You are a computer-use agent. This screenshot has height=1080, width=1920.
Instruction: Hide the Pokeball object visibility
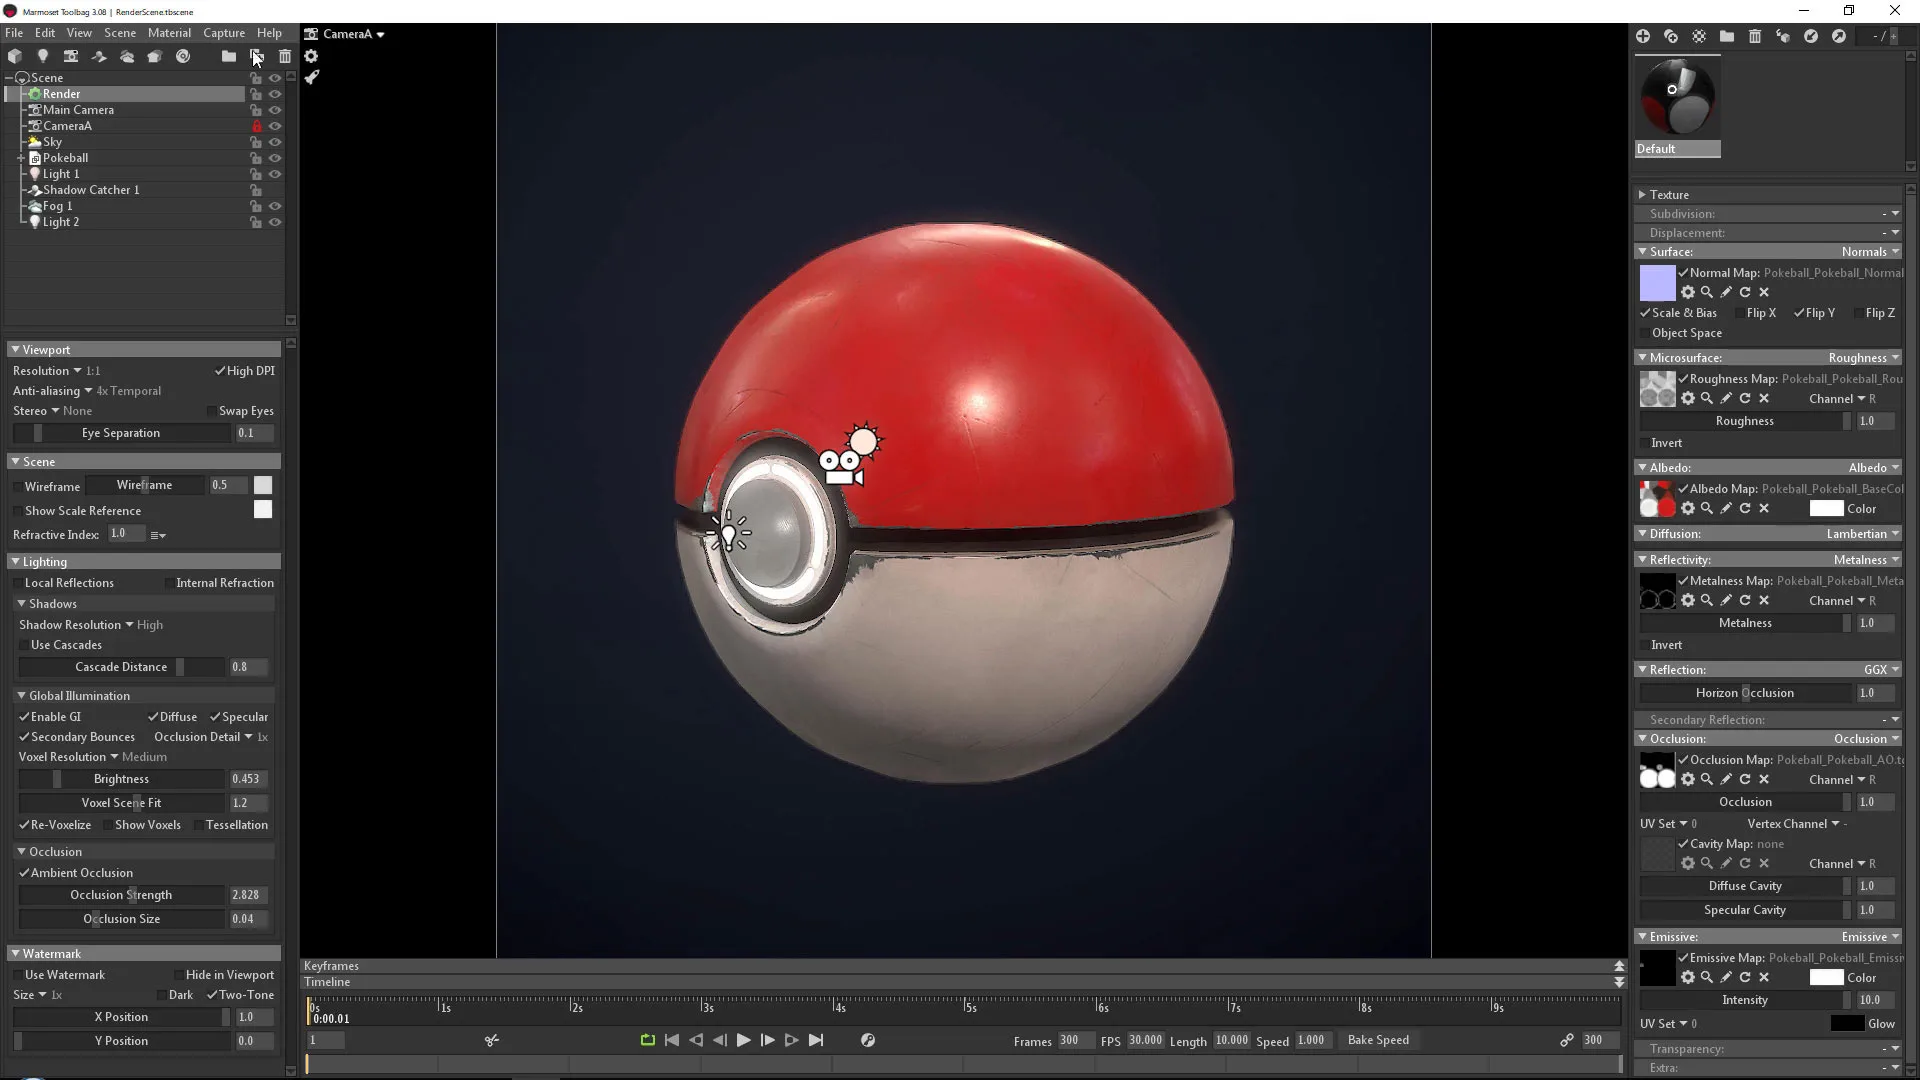point(275,158)
